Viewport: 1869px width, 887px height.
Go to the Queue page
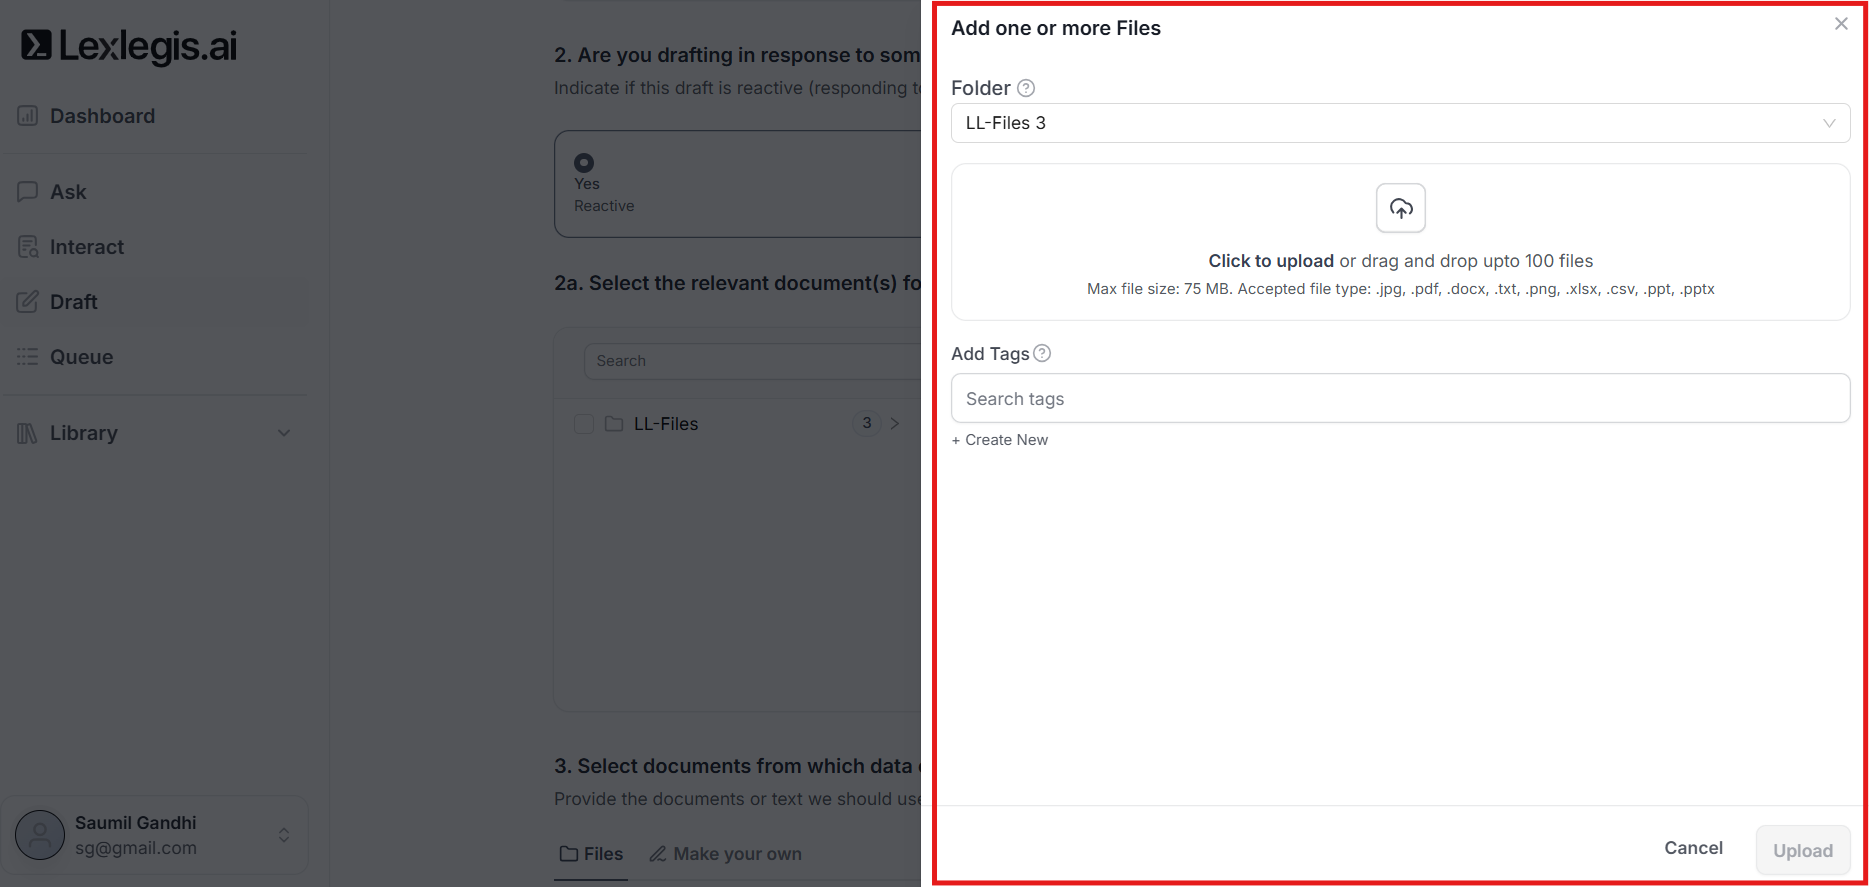click(x=81, y=357)
